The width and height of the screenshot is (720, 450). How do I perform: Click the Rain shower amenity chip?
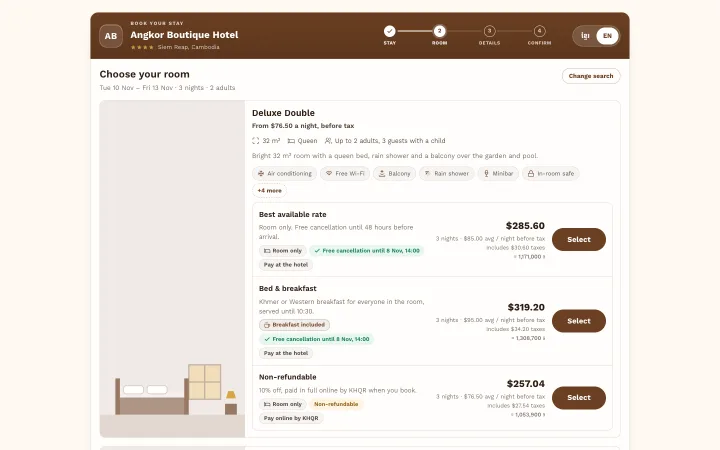pos(446,174)
